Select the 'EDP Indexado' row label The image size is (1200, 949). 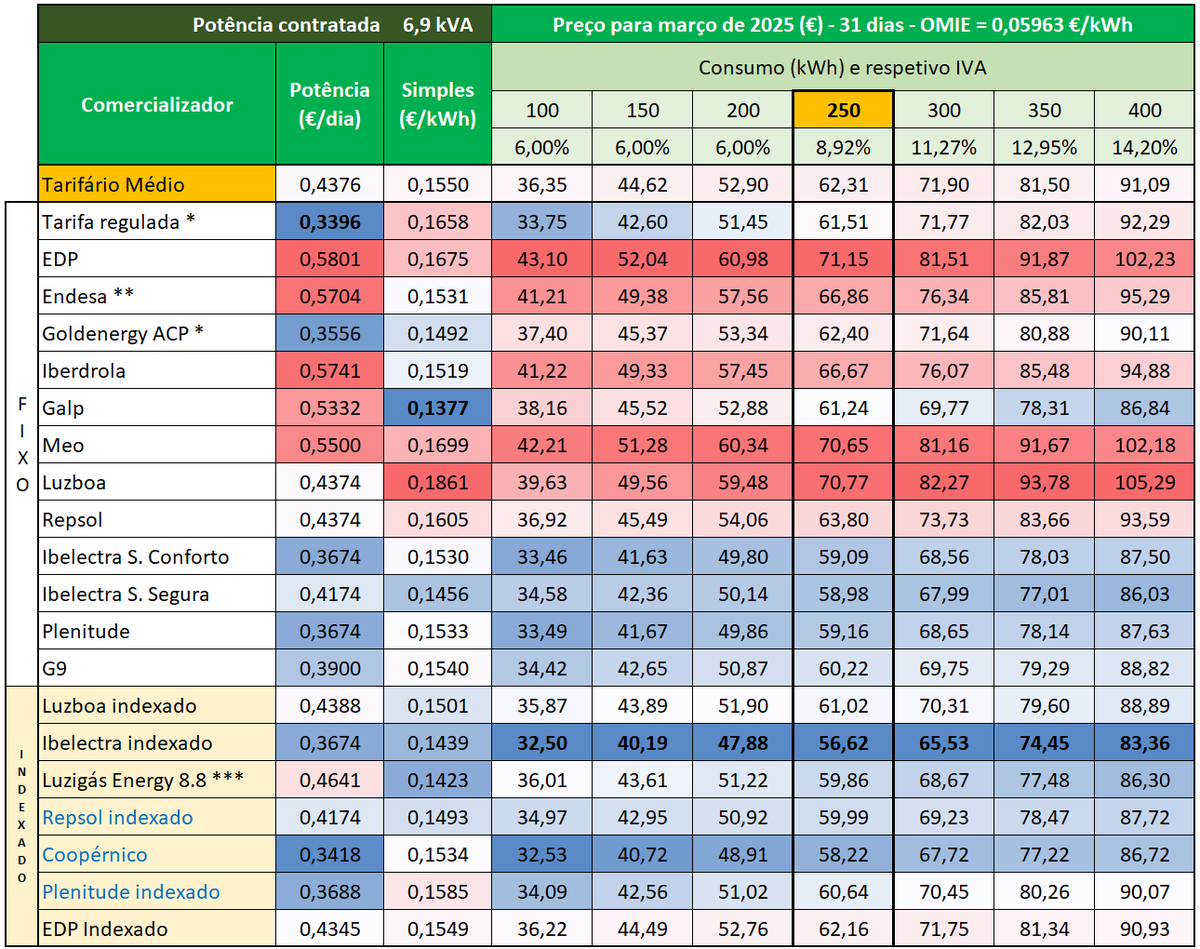[157, 929]
